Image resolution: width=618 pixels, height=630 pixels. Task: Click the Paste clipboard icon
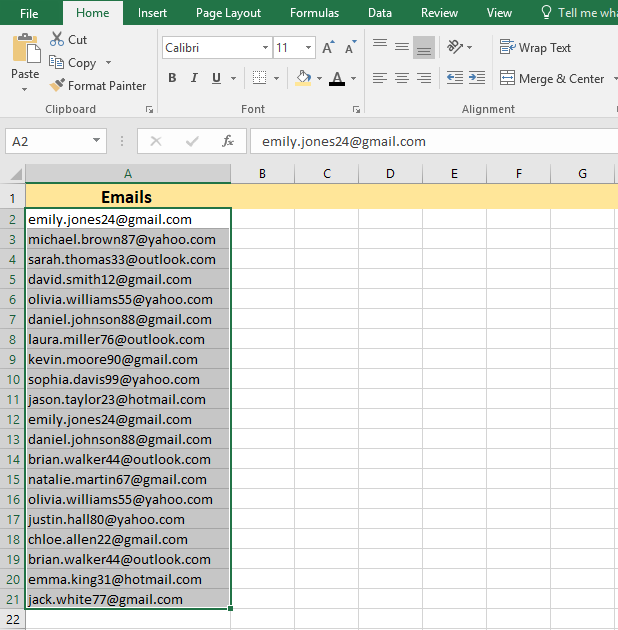pyautogui.click(x=25, y=50)
